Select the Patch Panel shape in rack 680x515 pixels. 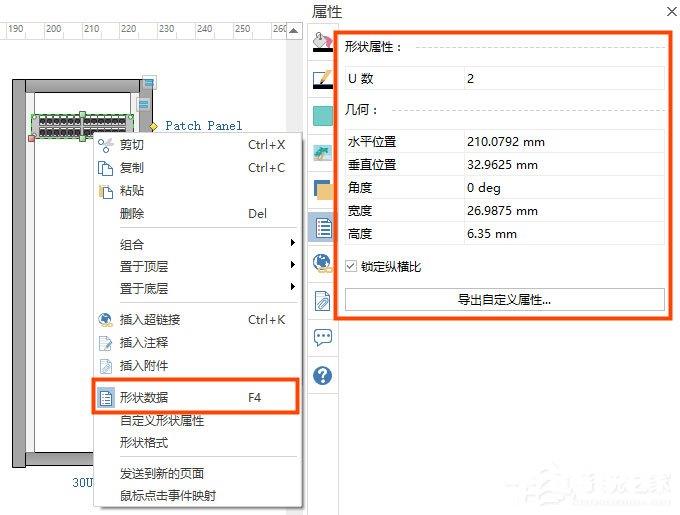[x=82, y=126]
